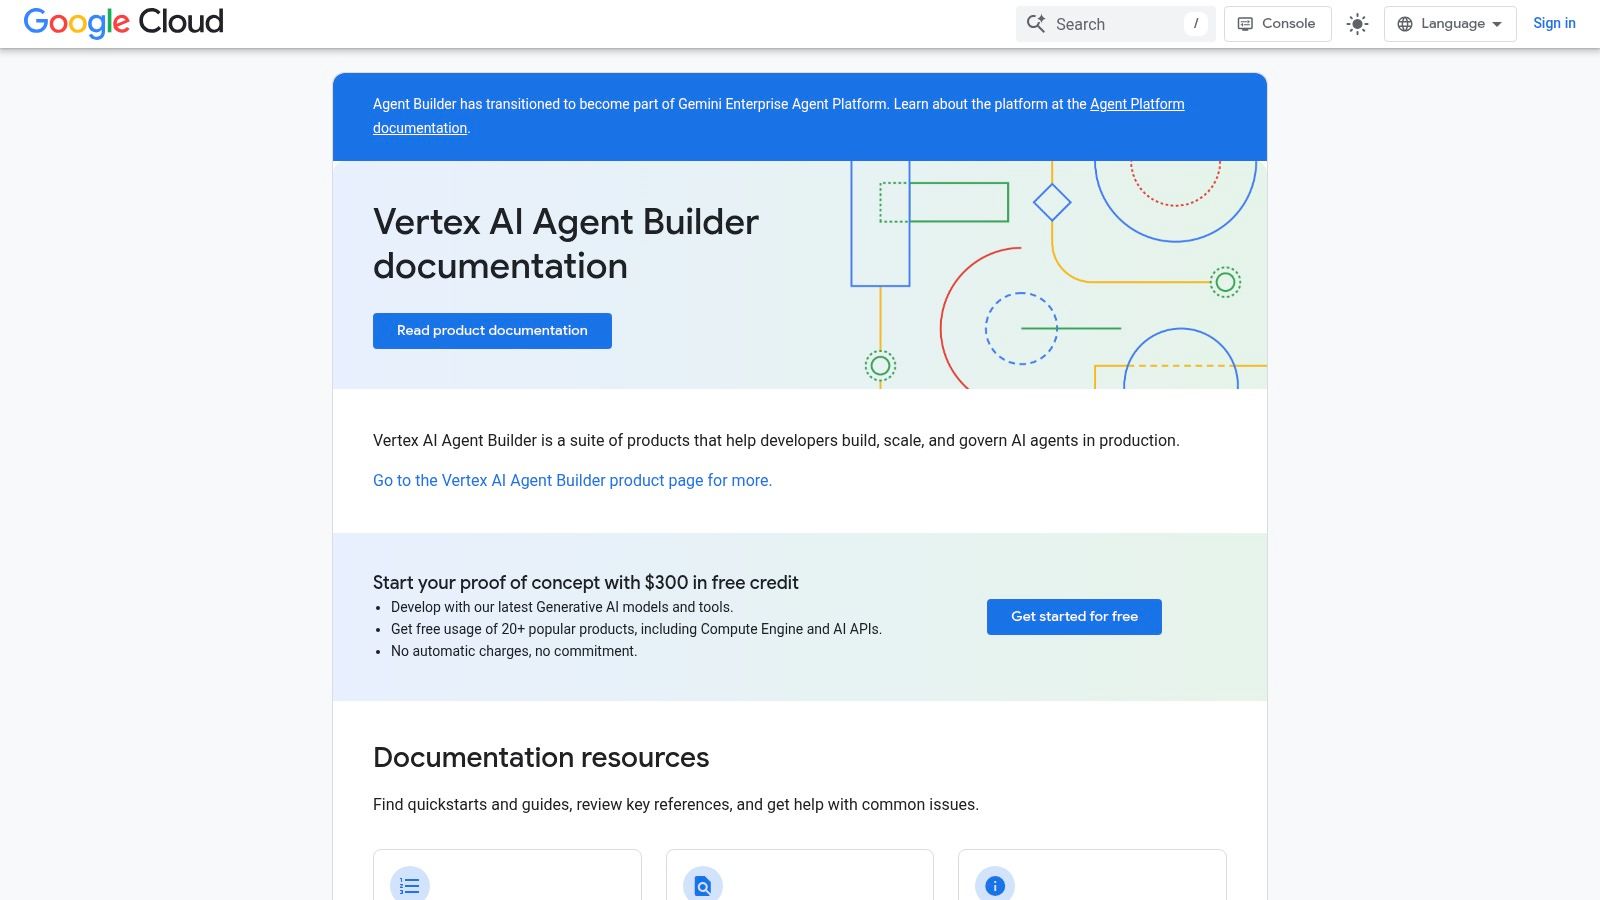Click the info icon on third resource card
The height and width of the screenshot is (900, 1600).
pos(995,885)
